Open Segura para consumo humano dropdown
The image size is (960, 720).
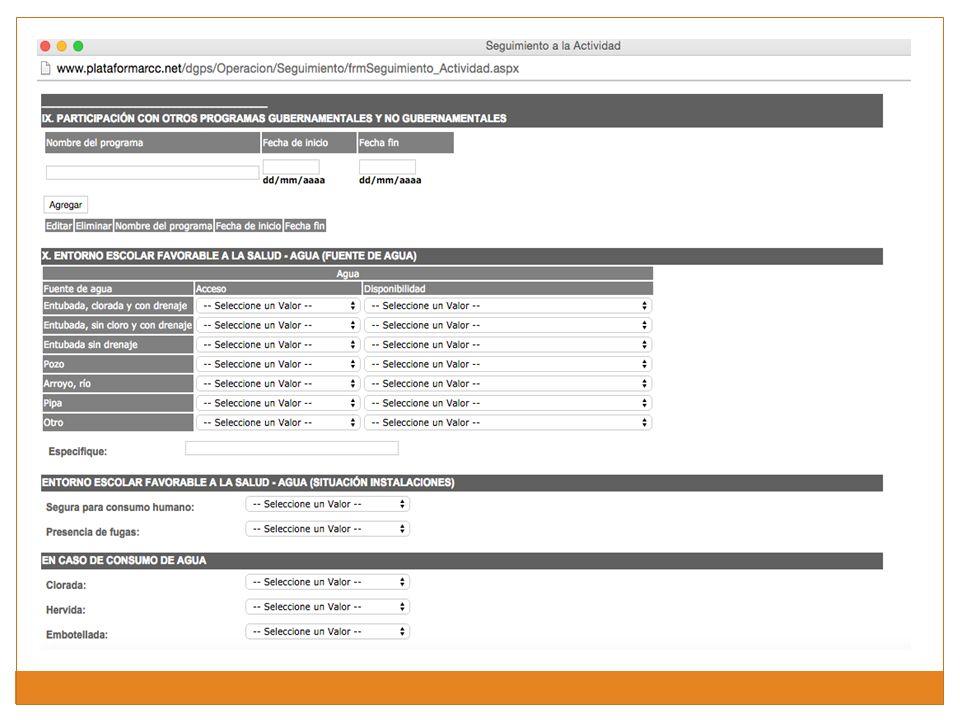pos(328,504)
